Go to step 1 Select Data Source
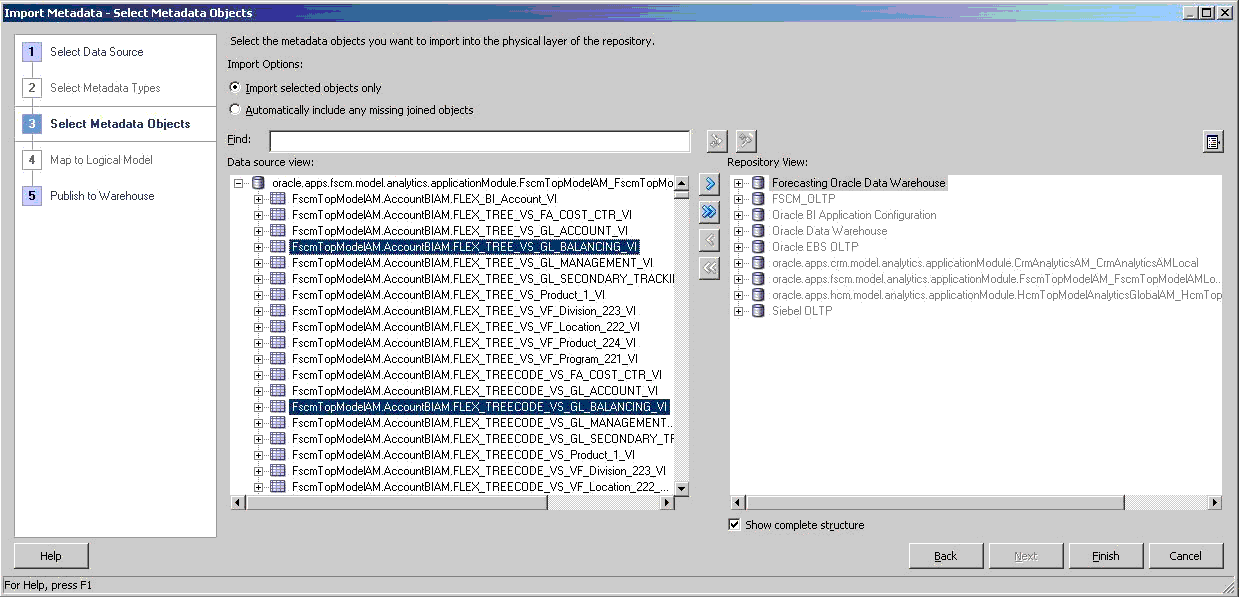 click(x=96, y=52)
